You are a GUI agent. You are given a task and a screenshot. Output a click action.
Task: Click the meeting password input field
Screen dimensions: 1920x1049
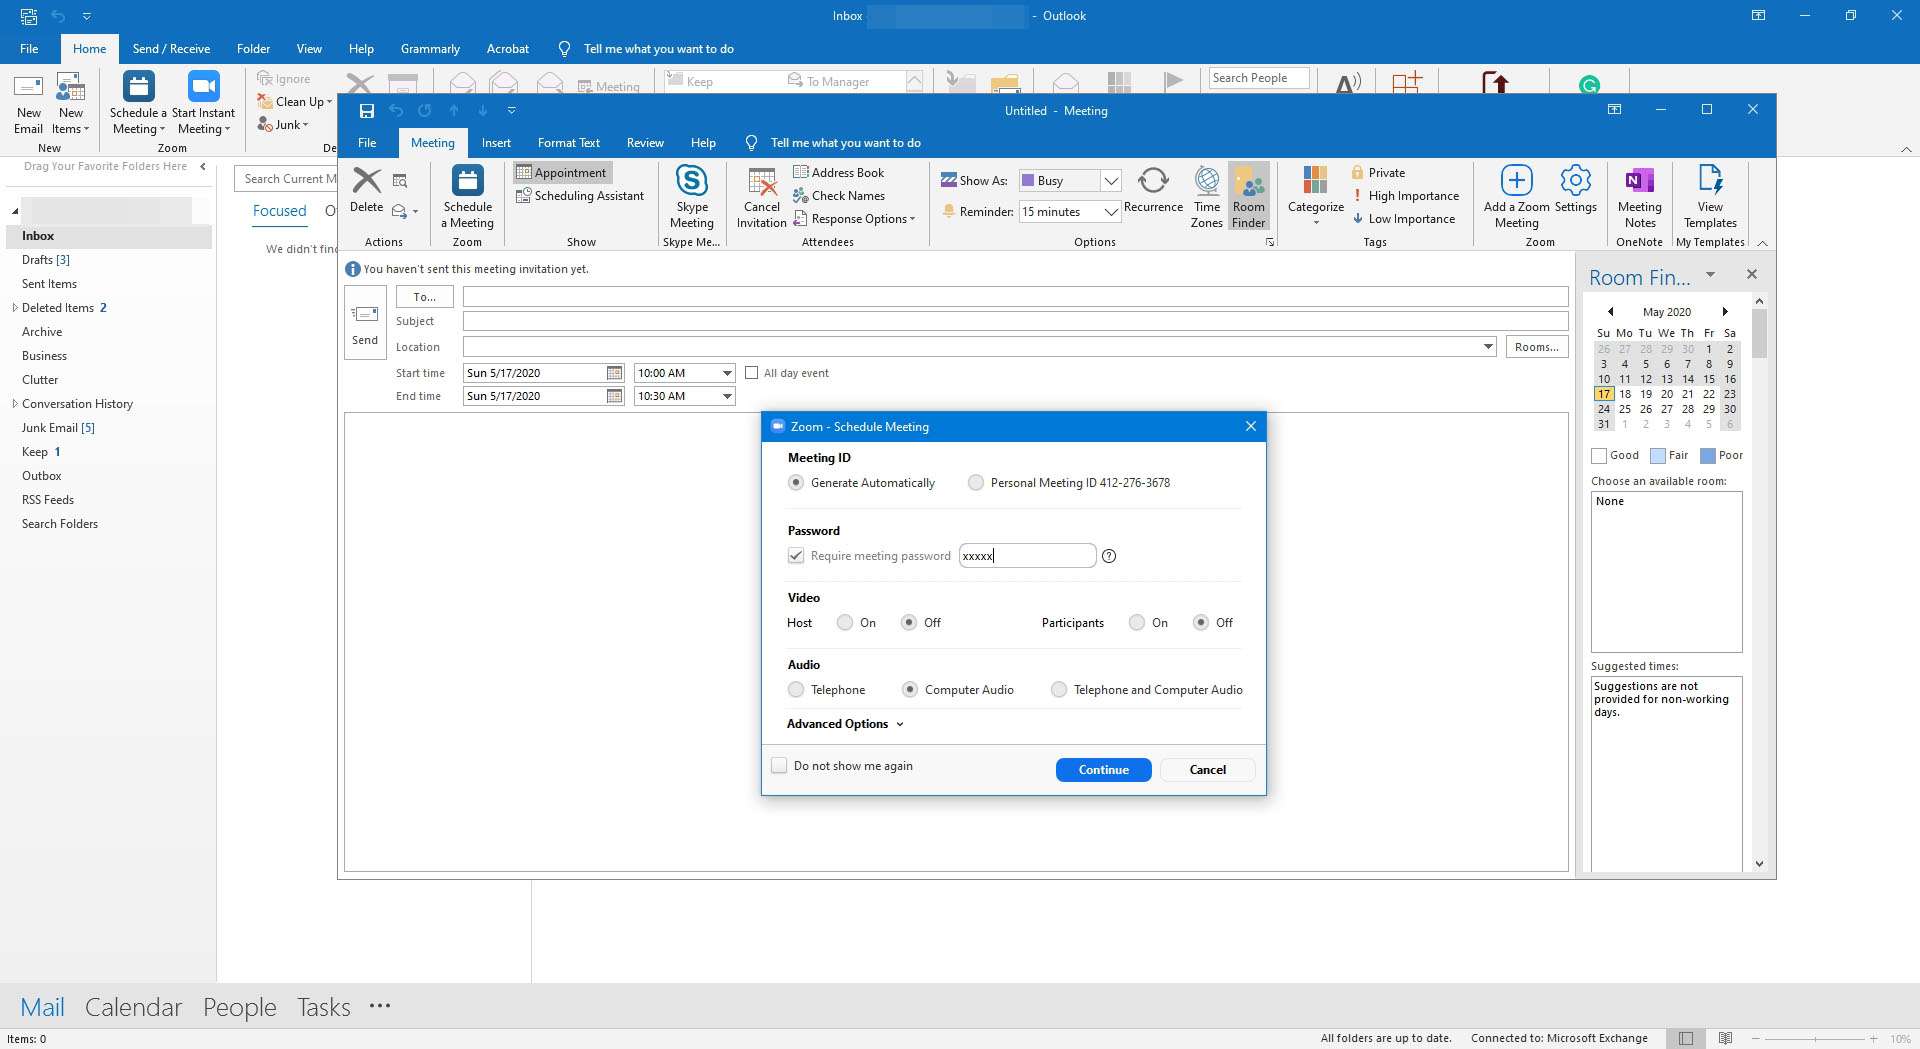[1027, 555]
